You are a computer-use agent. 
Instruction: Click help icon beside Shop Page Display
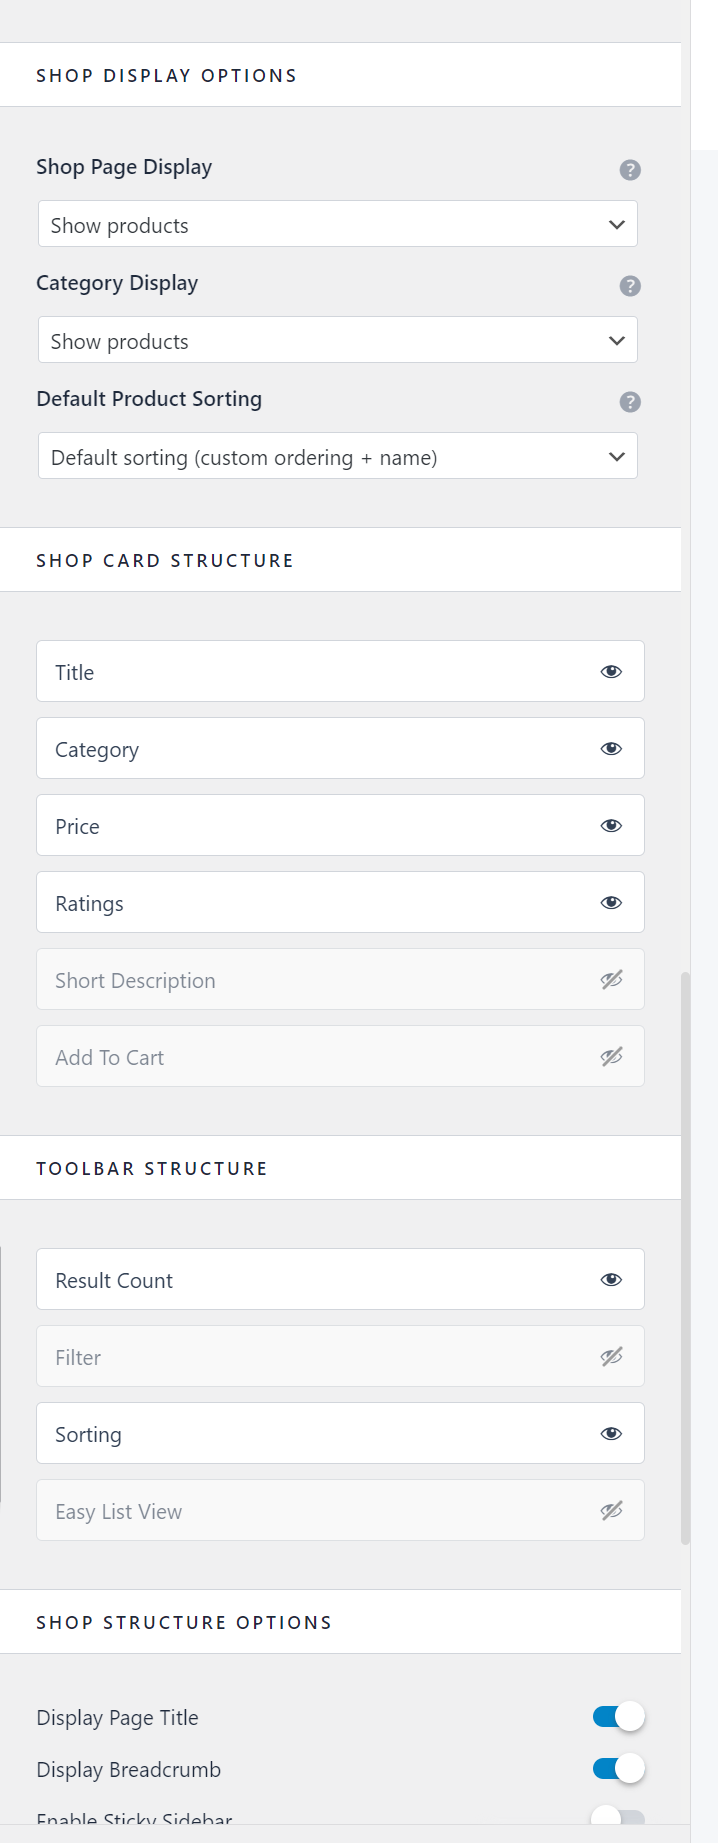click(x=630, y=170)
